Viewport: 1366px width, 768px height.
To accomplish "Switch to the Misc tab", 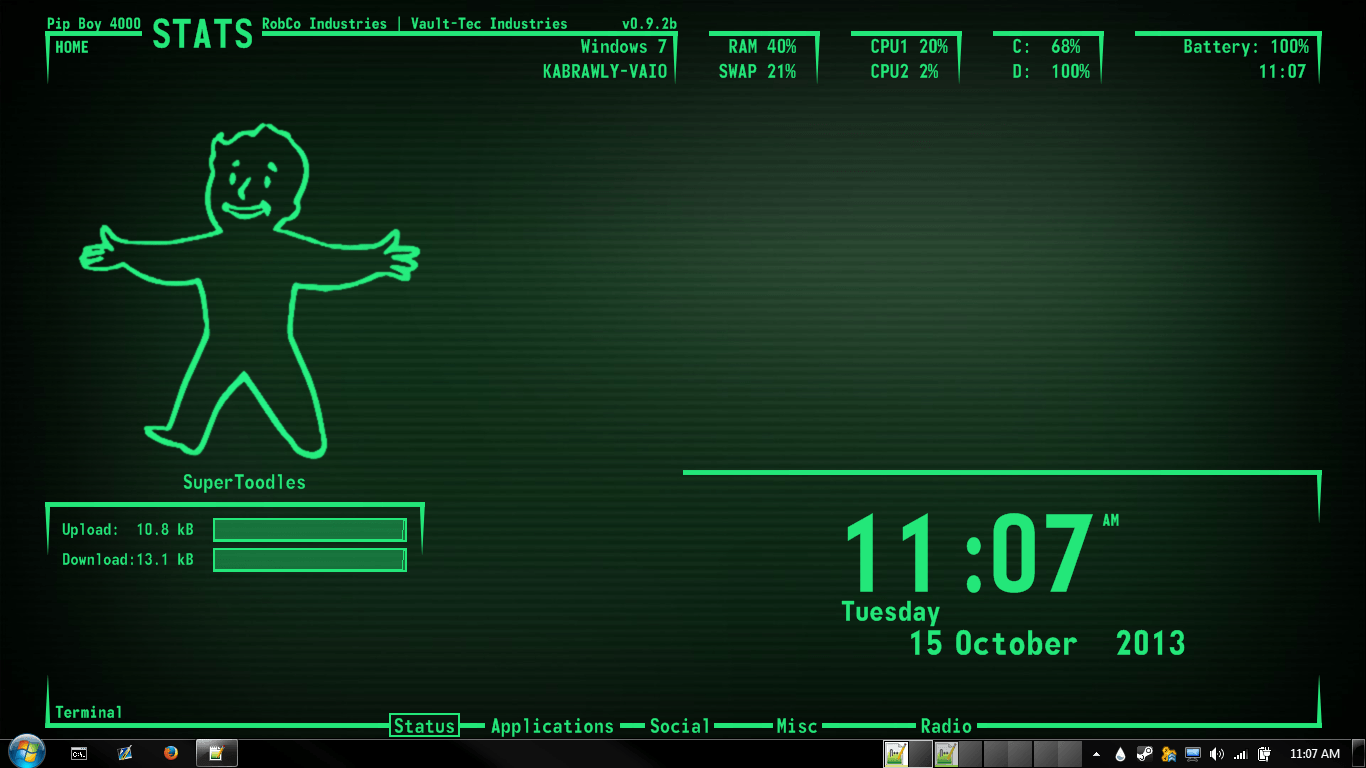I will point(796,726).
